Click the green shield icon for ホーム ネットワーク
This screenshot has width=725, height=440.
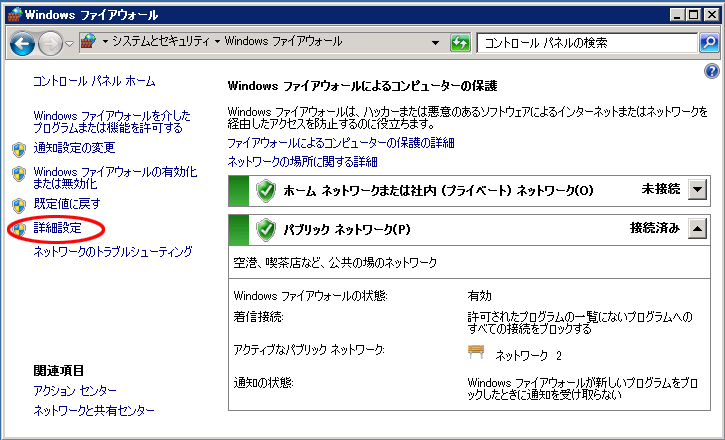point(266,191)
